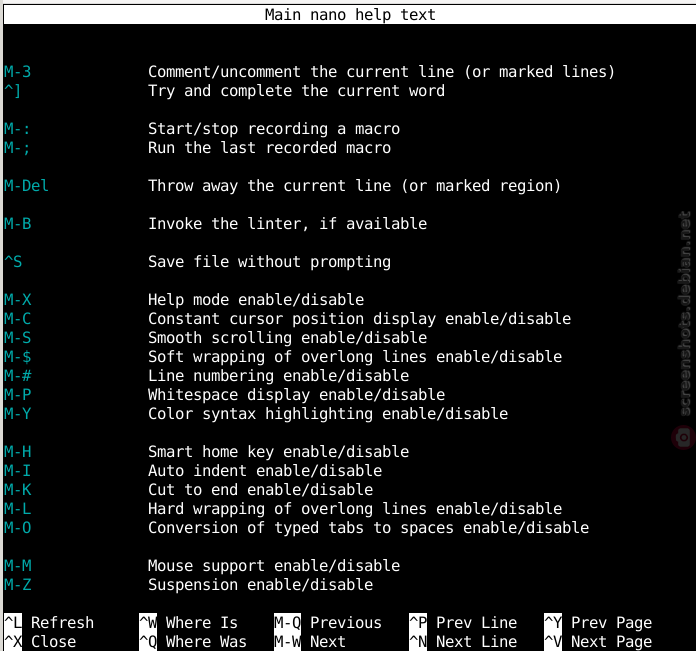Click M-W Next in the bottom bar
Image resolution: width=696 pixels, height=651 pixels.
click(309, 642)
